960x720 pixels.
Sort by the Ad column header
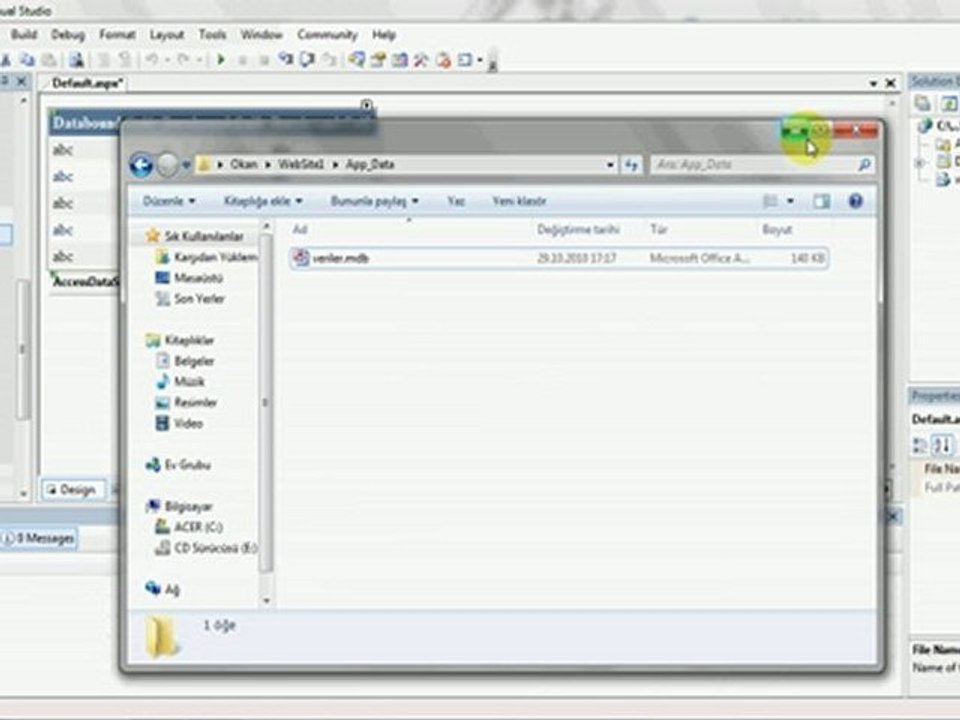coord(300,230)
